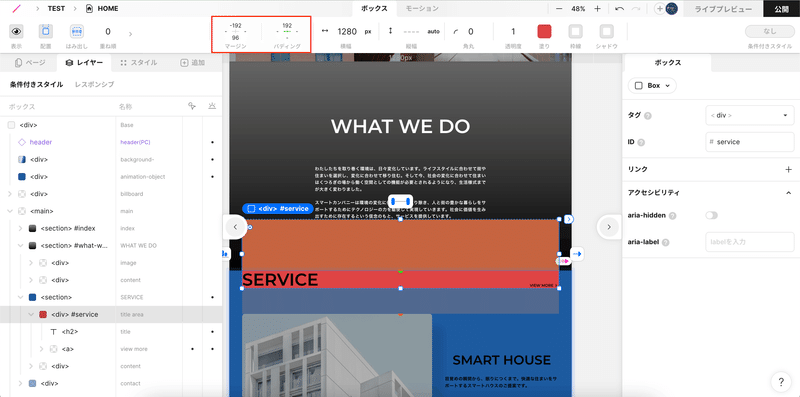
Task: Edit the ID field containing service
Action: pyautogui.click(x=749, y=142)
